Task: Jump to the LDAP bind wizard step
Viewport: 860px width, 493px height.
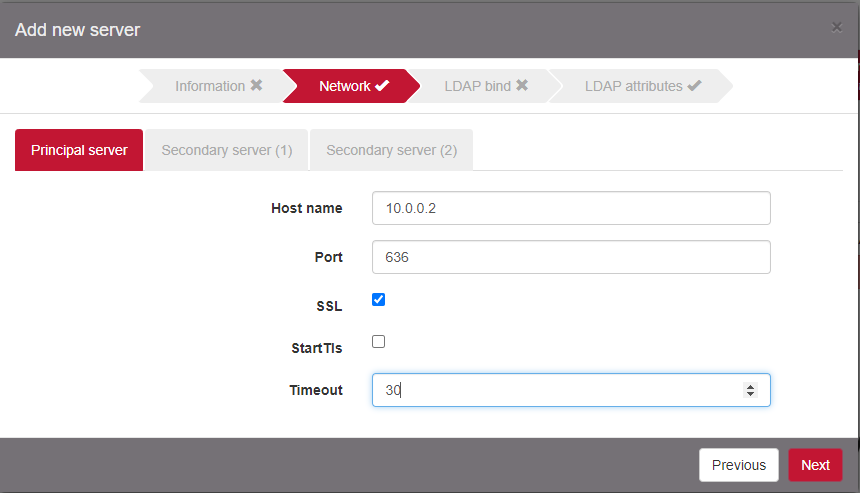Action: (477, 86)
